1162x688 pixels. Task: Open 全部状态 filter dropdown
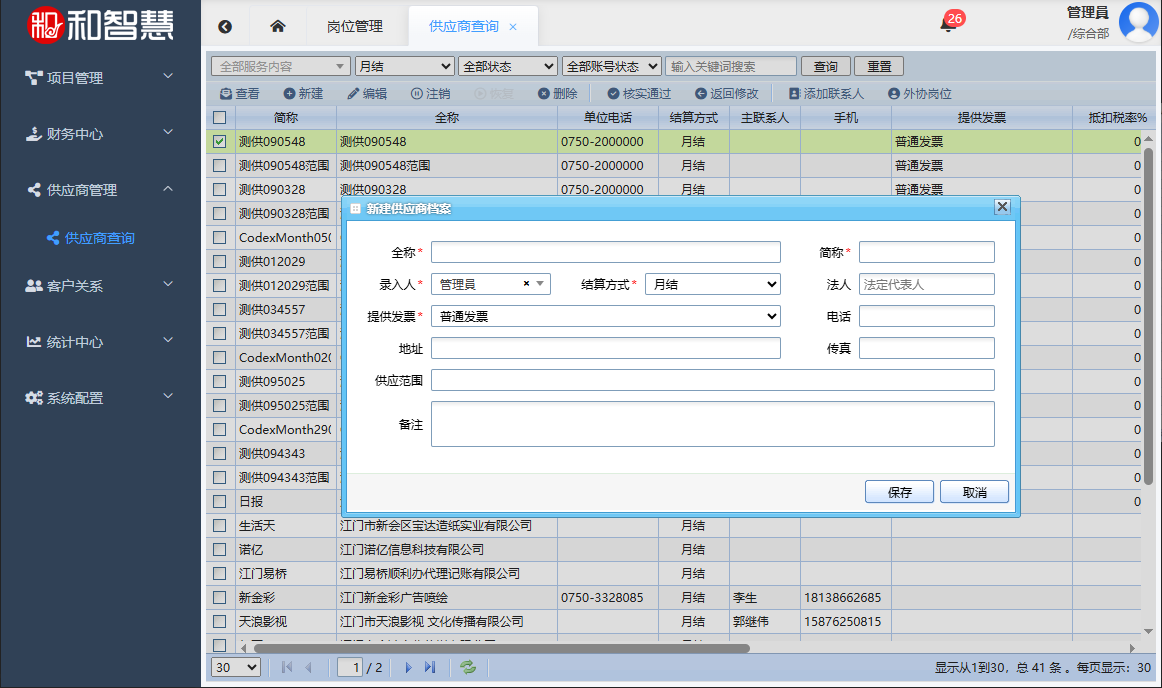tap(508, 66)
